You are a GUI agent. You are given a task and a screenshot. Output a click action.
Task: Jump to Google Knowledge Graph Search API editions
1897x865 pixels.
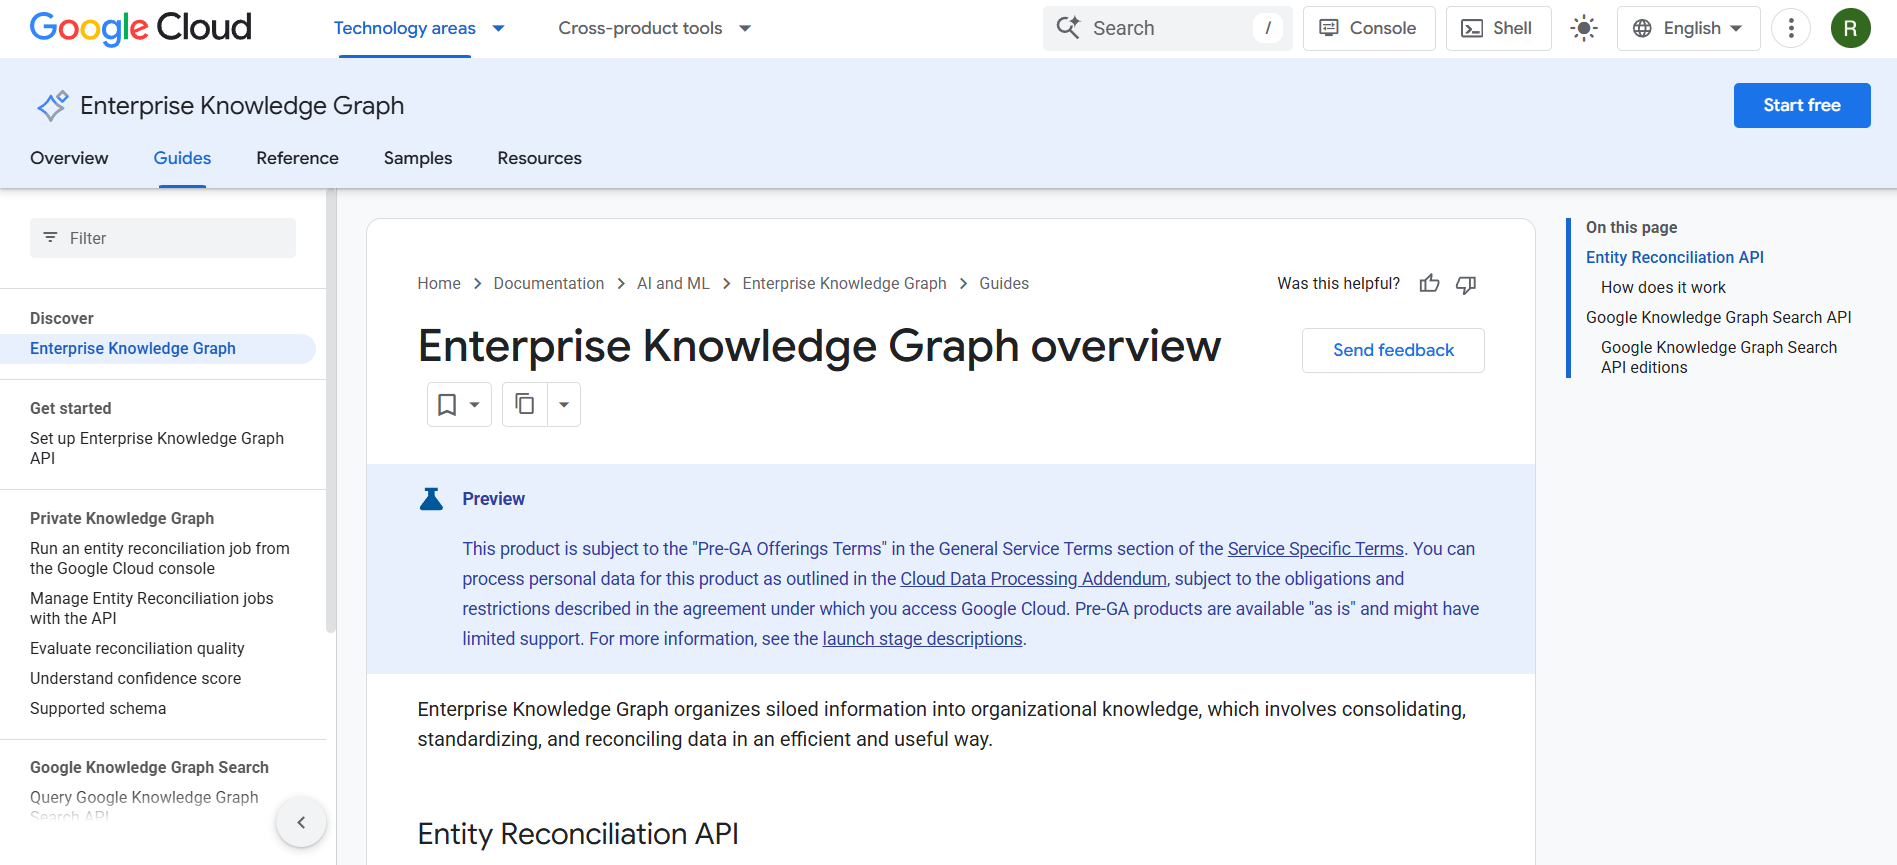click(x=1719, y=357)
